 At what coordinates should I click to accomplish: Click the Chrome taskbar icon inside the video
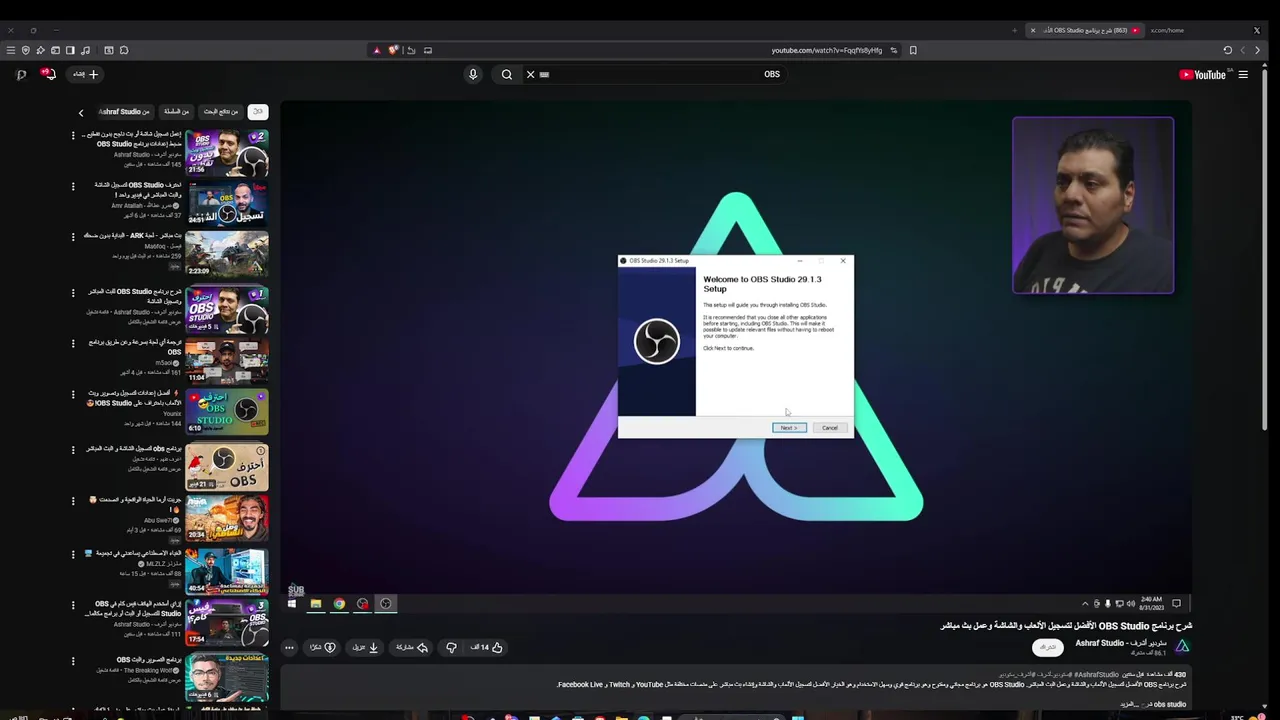(x=339, y=604)
